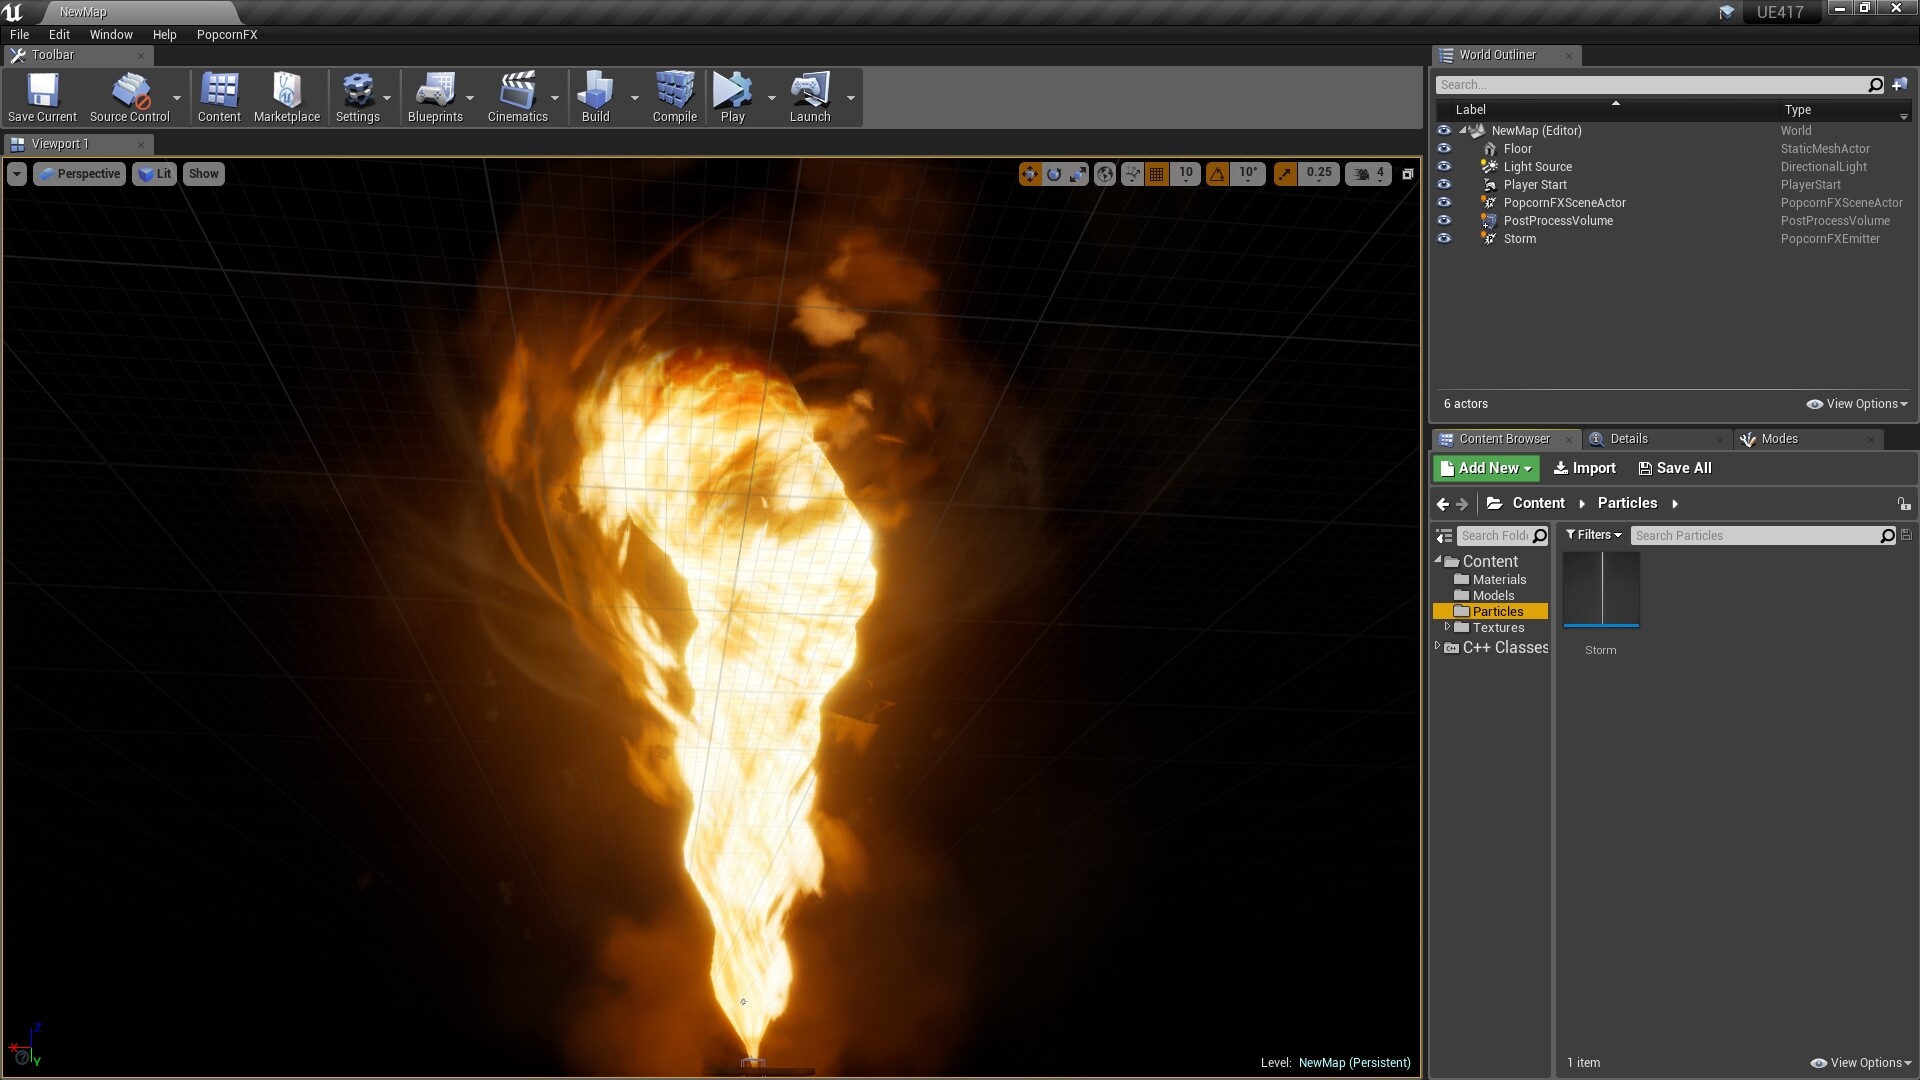Viewport: 1920px width, 1080px height.
Task: Launch the Marketplace
Action: point(287,96)
